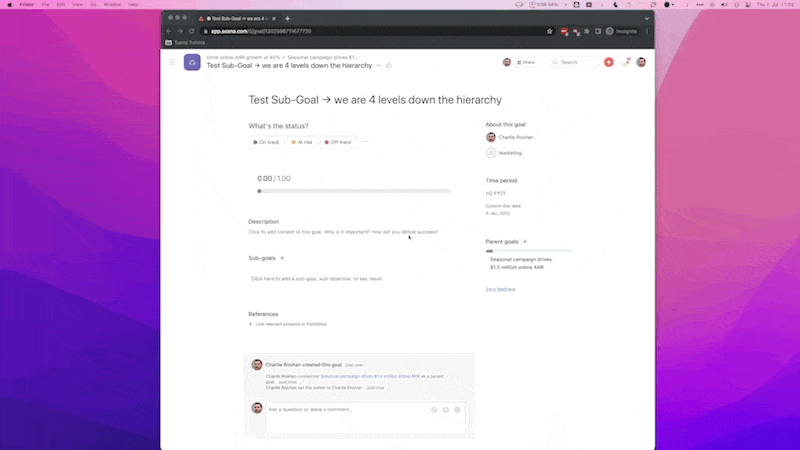Add a sub-goal with plus icon
Image resolution: width=800 pixels, height=450 pixels.
[282, 258]
